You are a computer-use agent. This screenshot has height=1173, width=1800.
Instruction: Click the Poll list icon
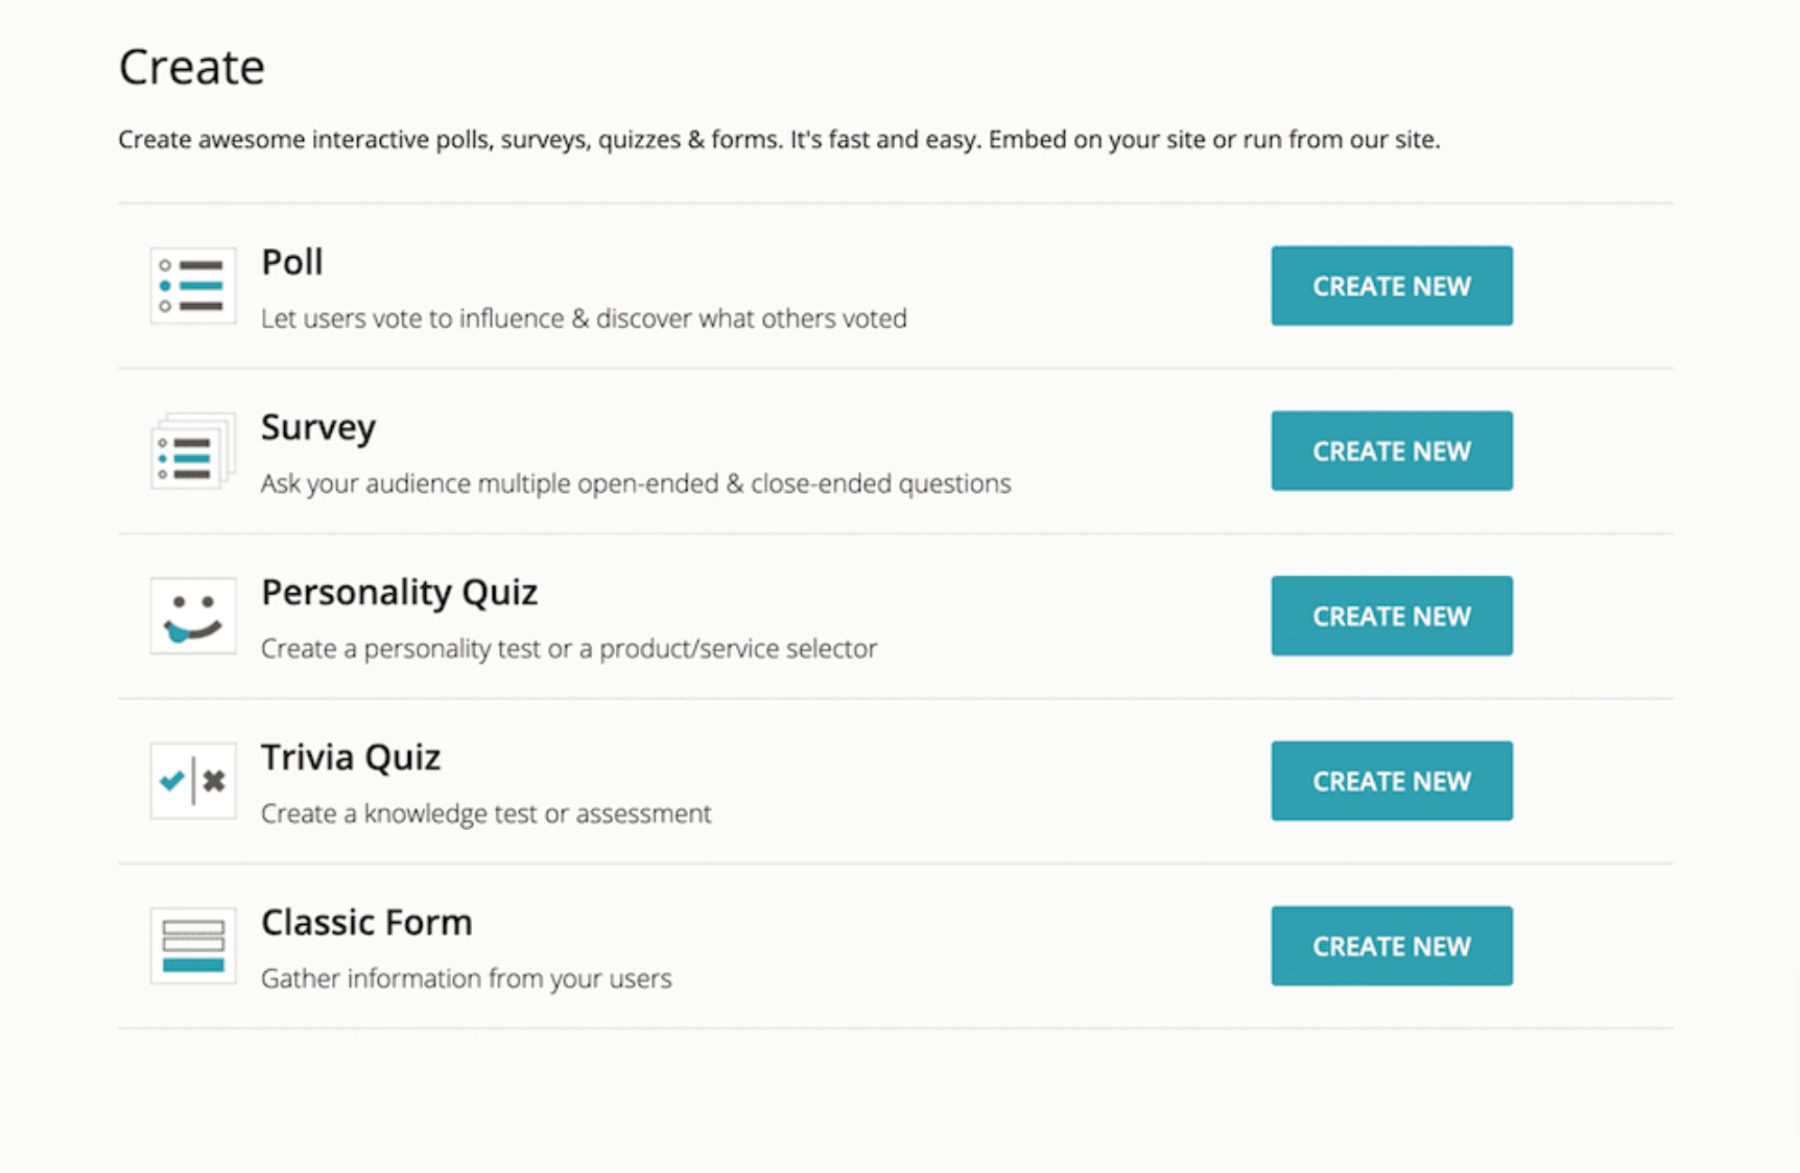[191, 285]
